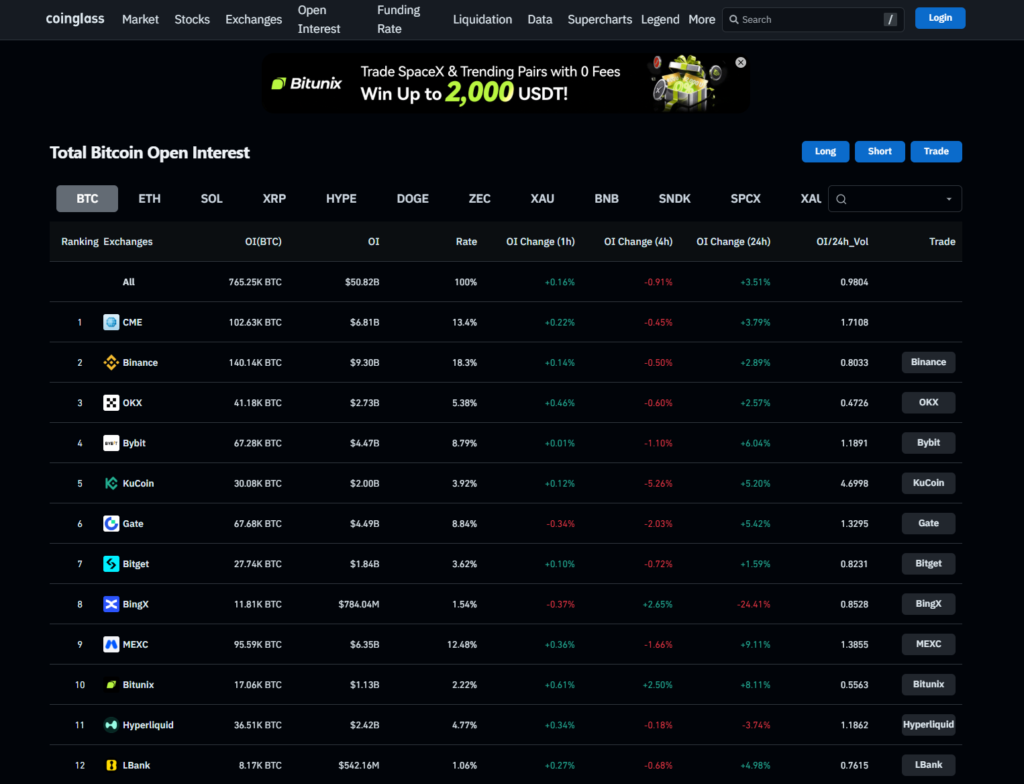Screen dimensions: 1024x784
Task: Click the coinglass logo
Action: coord(75,19)
